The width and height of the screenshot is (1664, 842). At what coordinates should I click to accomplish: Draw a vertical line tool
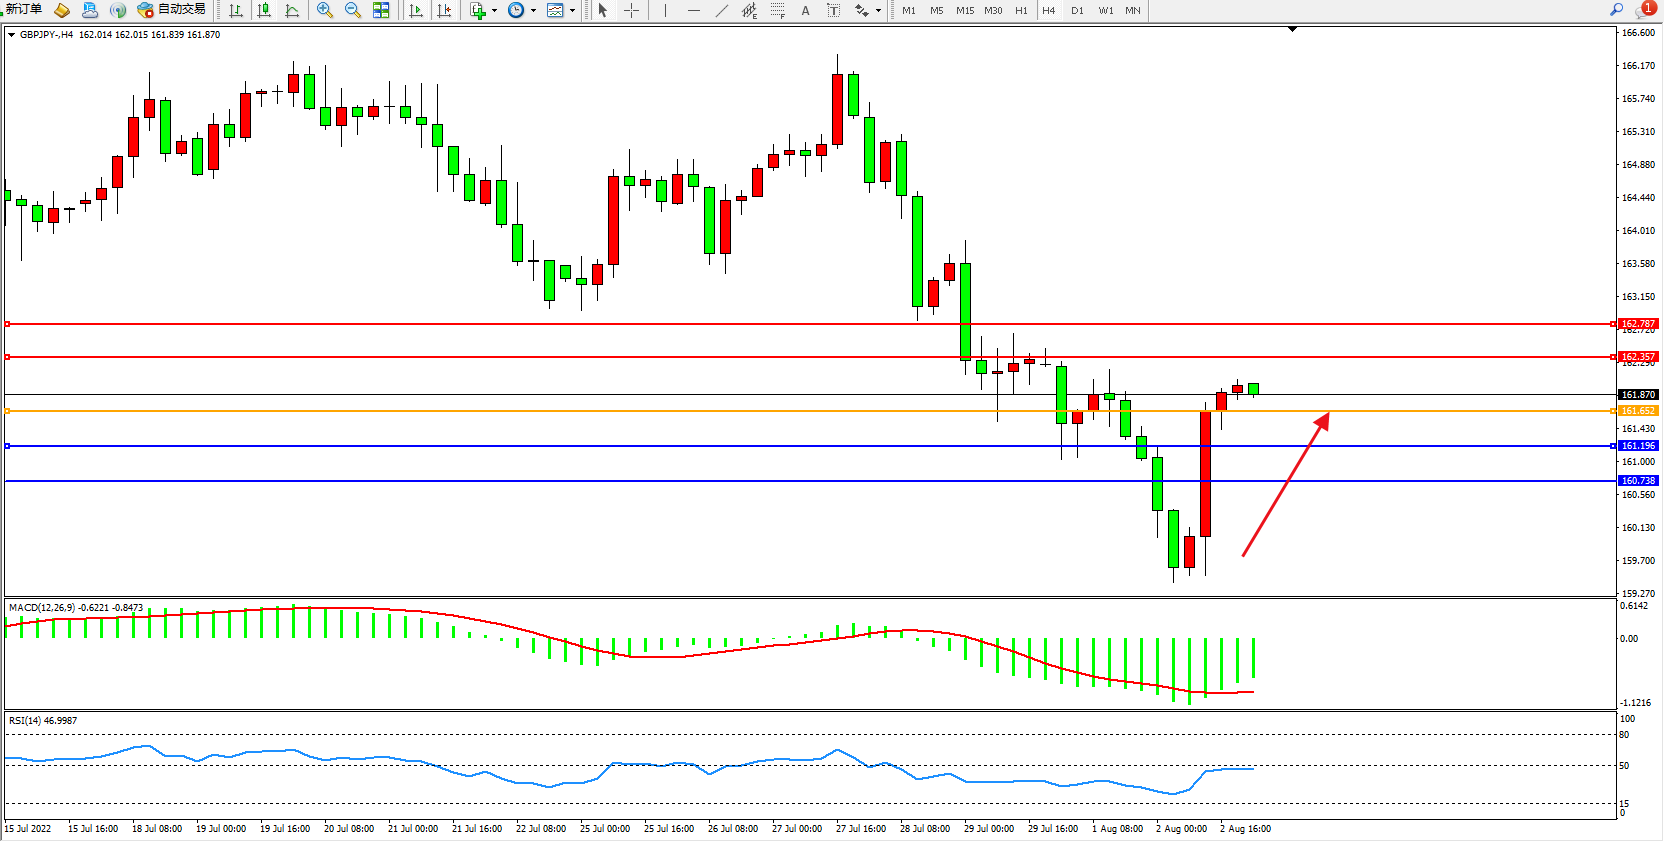(x=665, y=10)
